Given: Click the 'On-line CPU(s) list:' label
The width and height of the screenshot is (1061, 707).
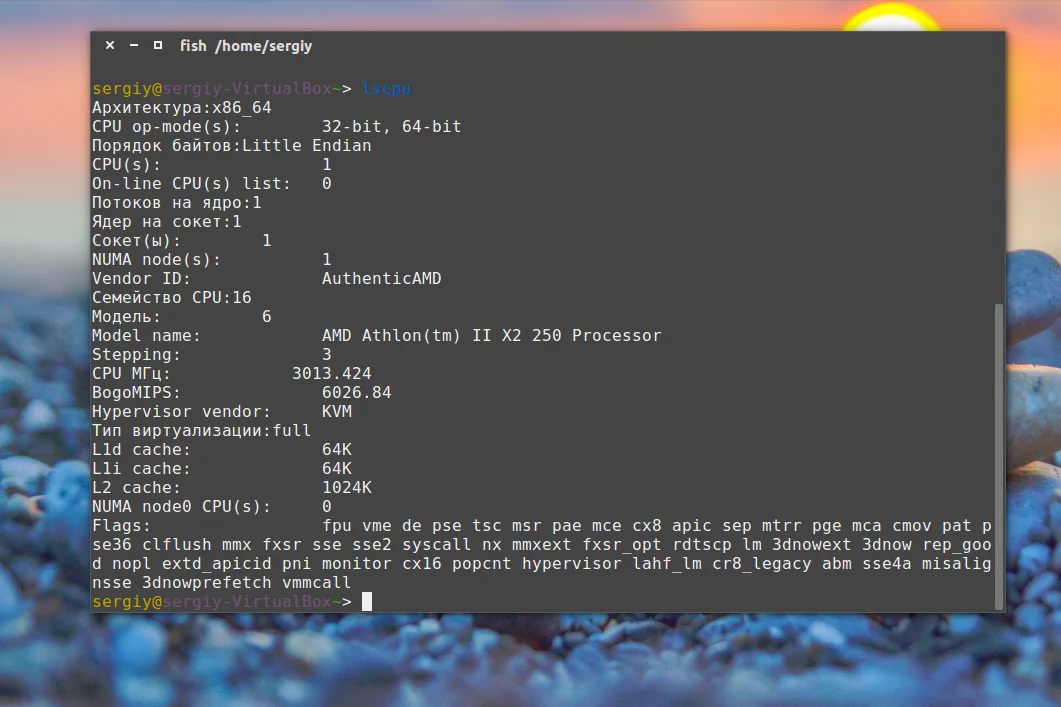Looking at the screenshot, I should [191, 183].
